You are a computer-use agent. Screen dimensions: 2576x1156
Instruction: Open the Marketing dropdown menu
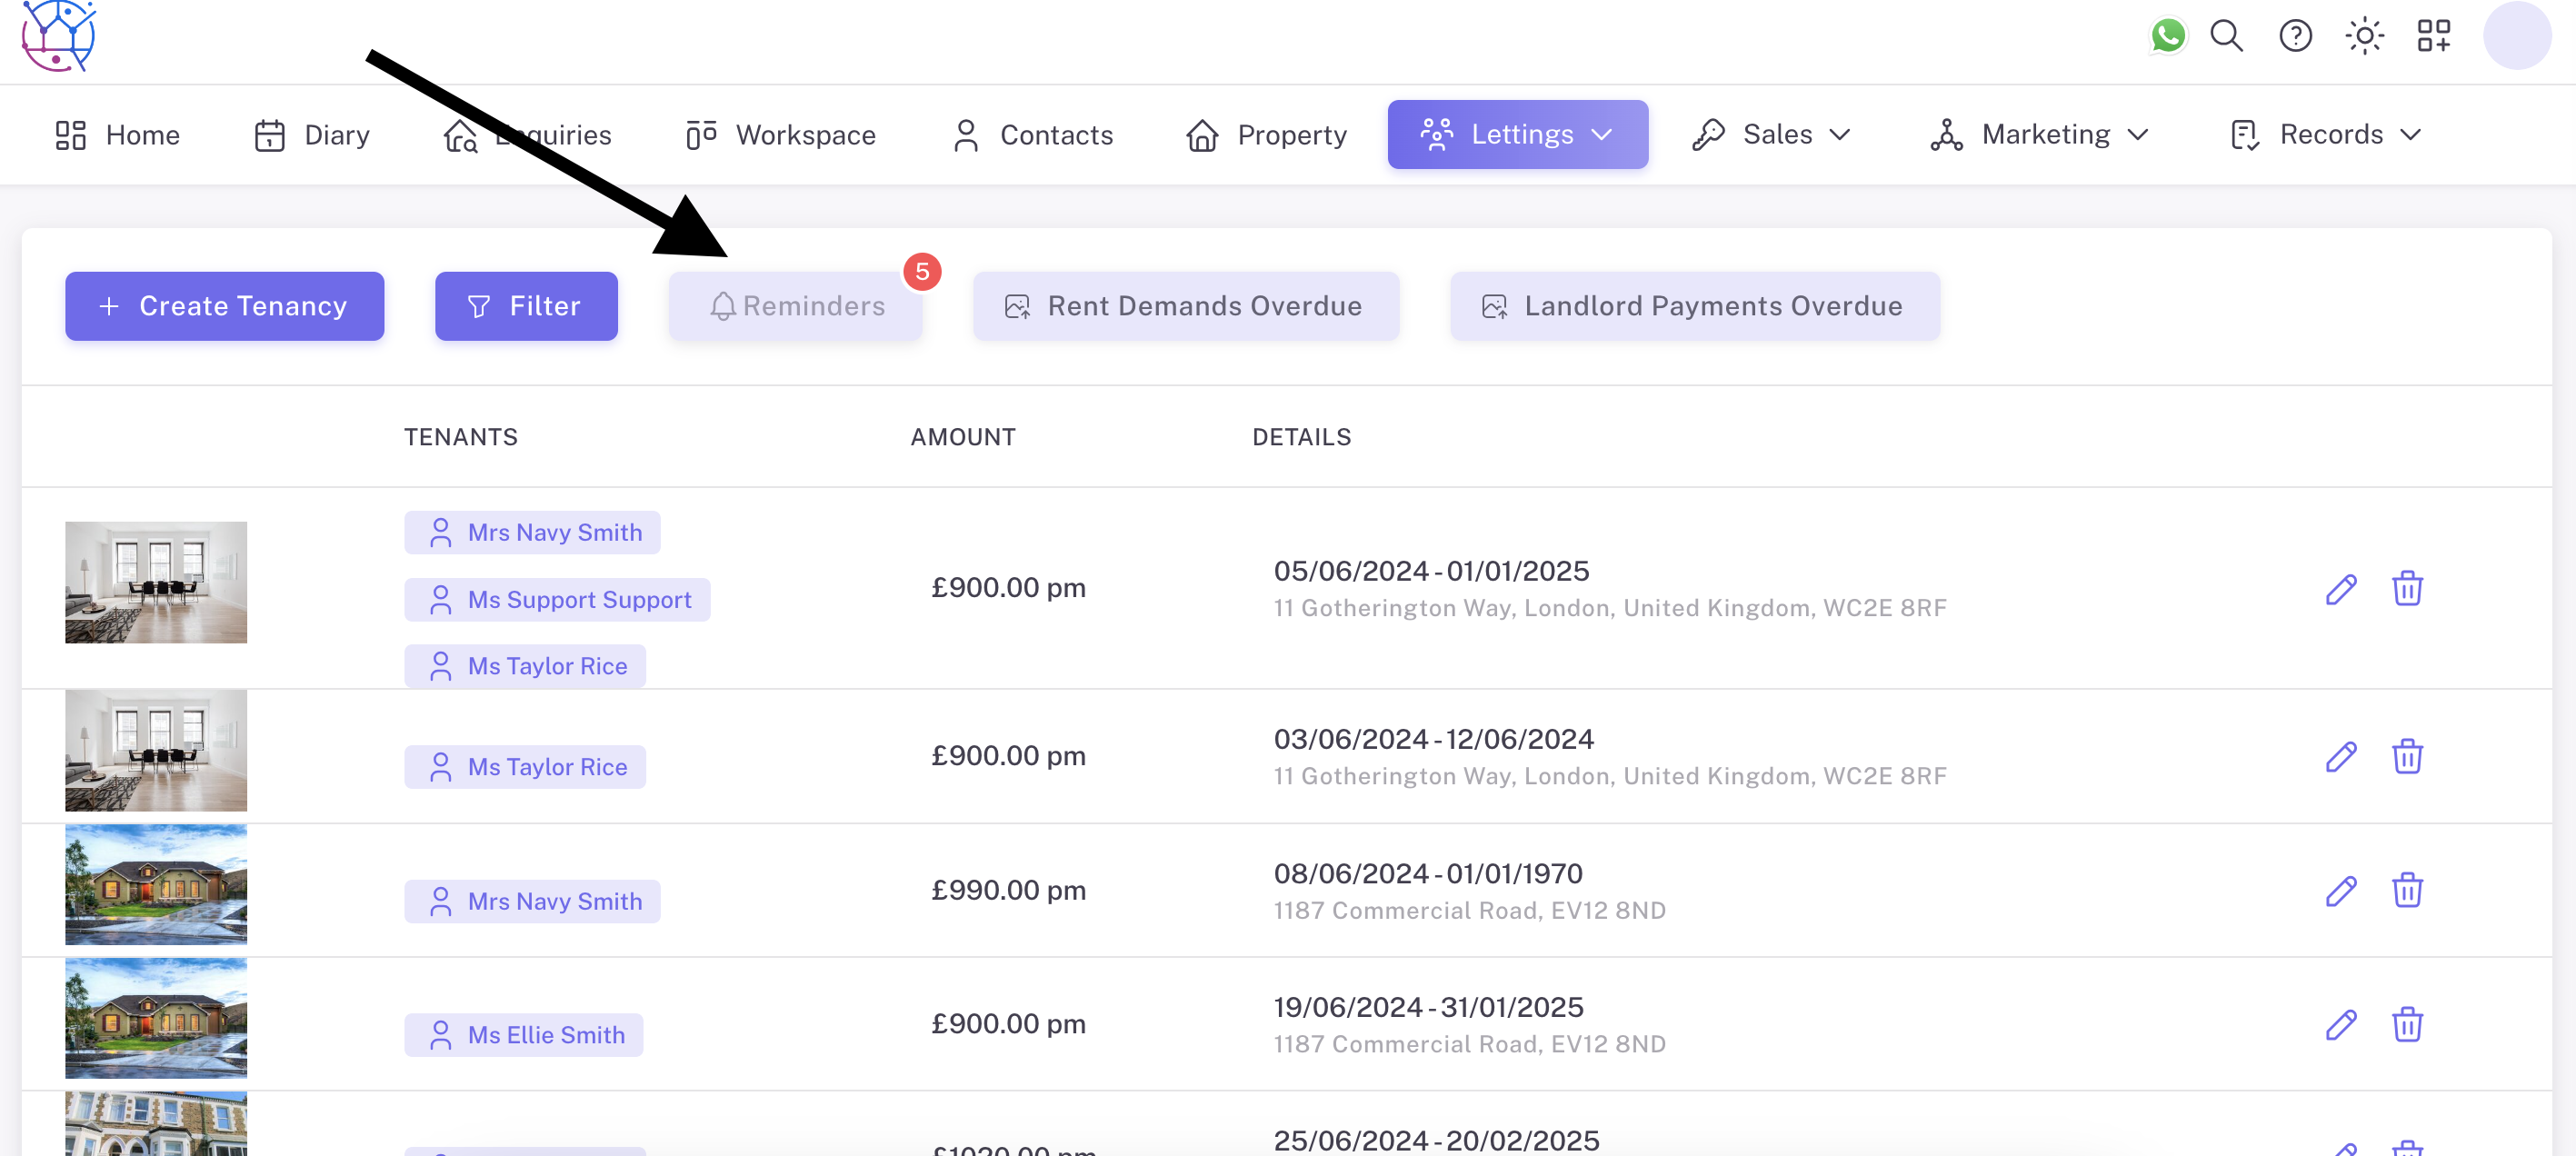coord(2039,134)
